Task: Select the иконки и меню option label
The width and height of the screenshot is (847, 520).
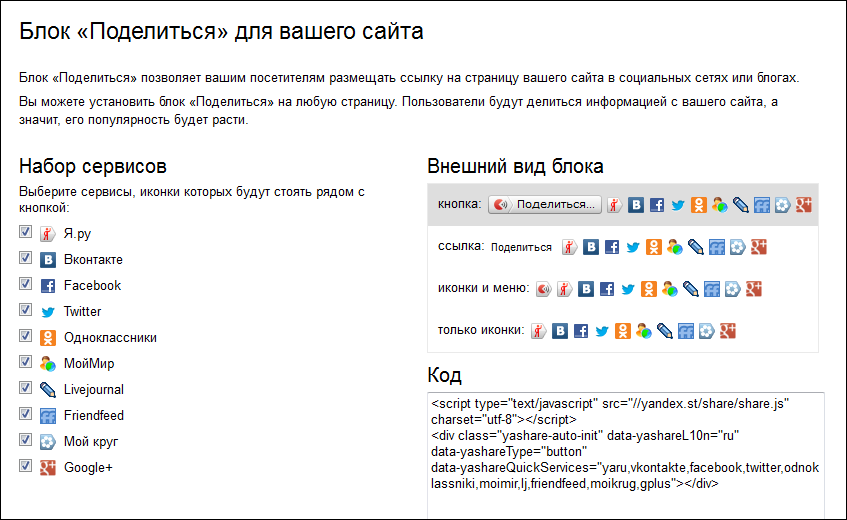Action: pyautogui.click(x=483, y=288)
